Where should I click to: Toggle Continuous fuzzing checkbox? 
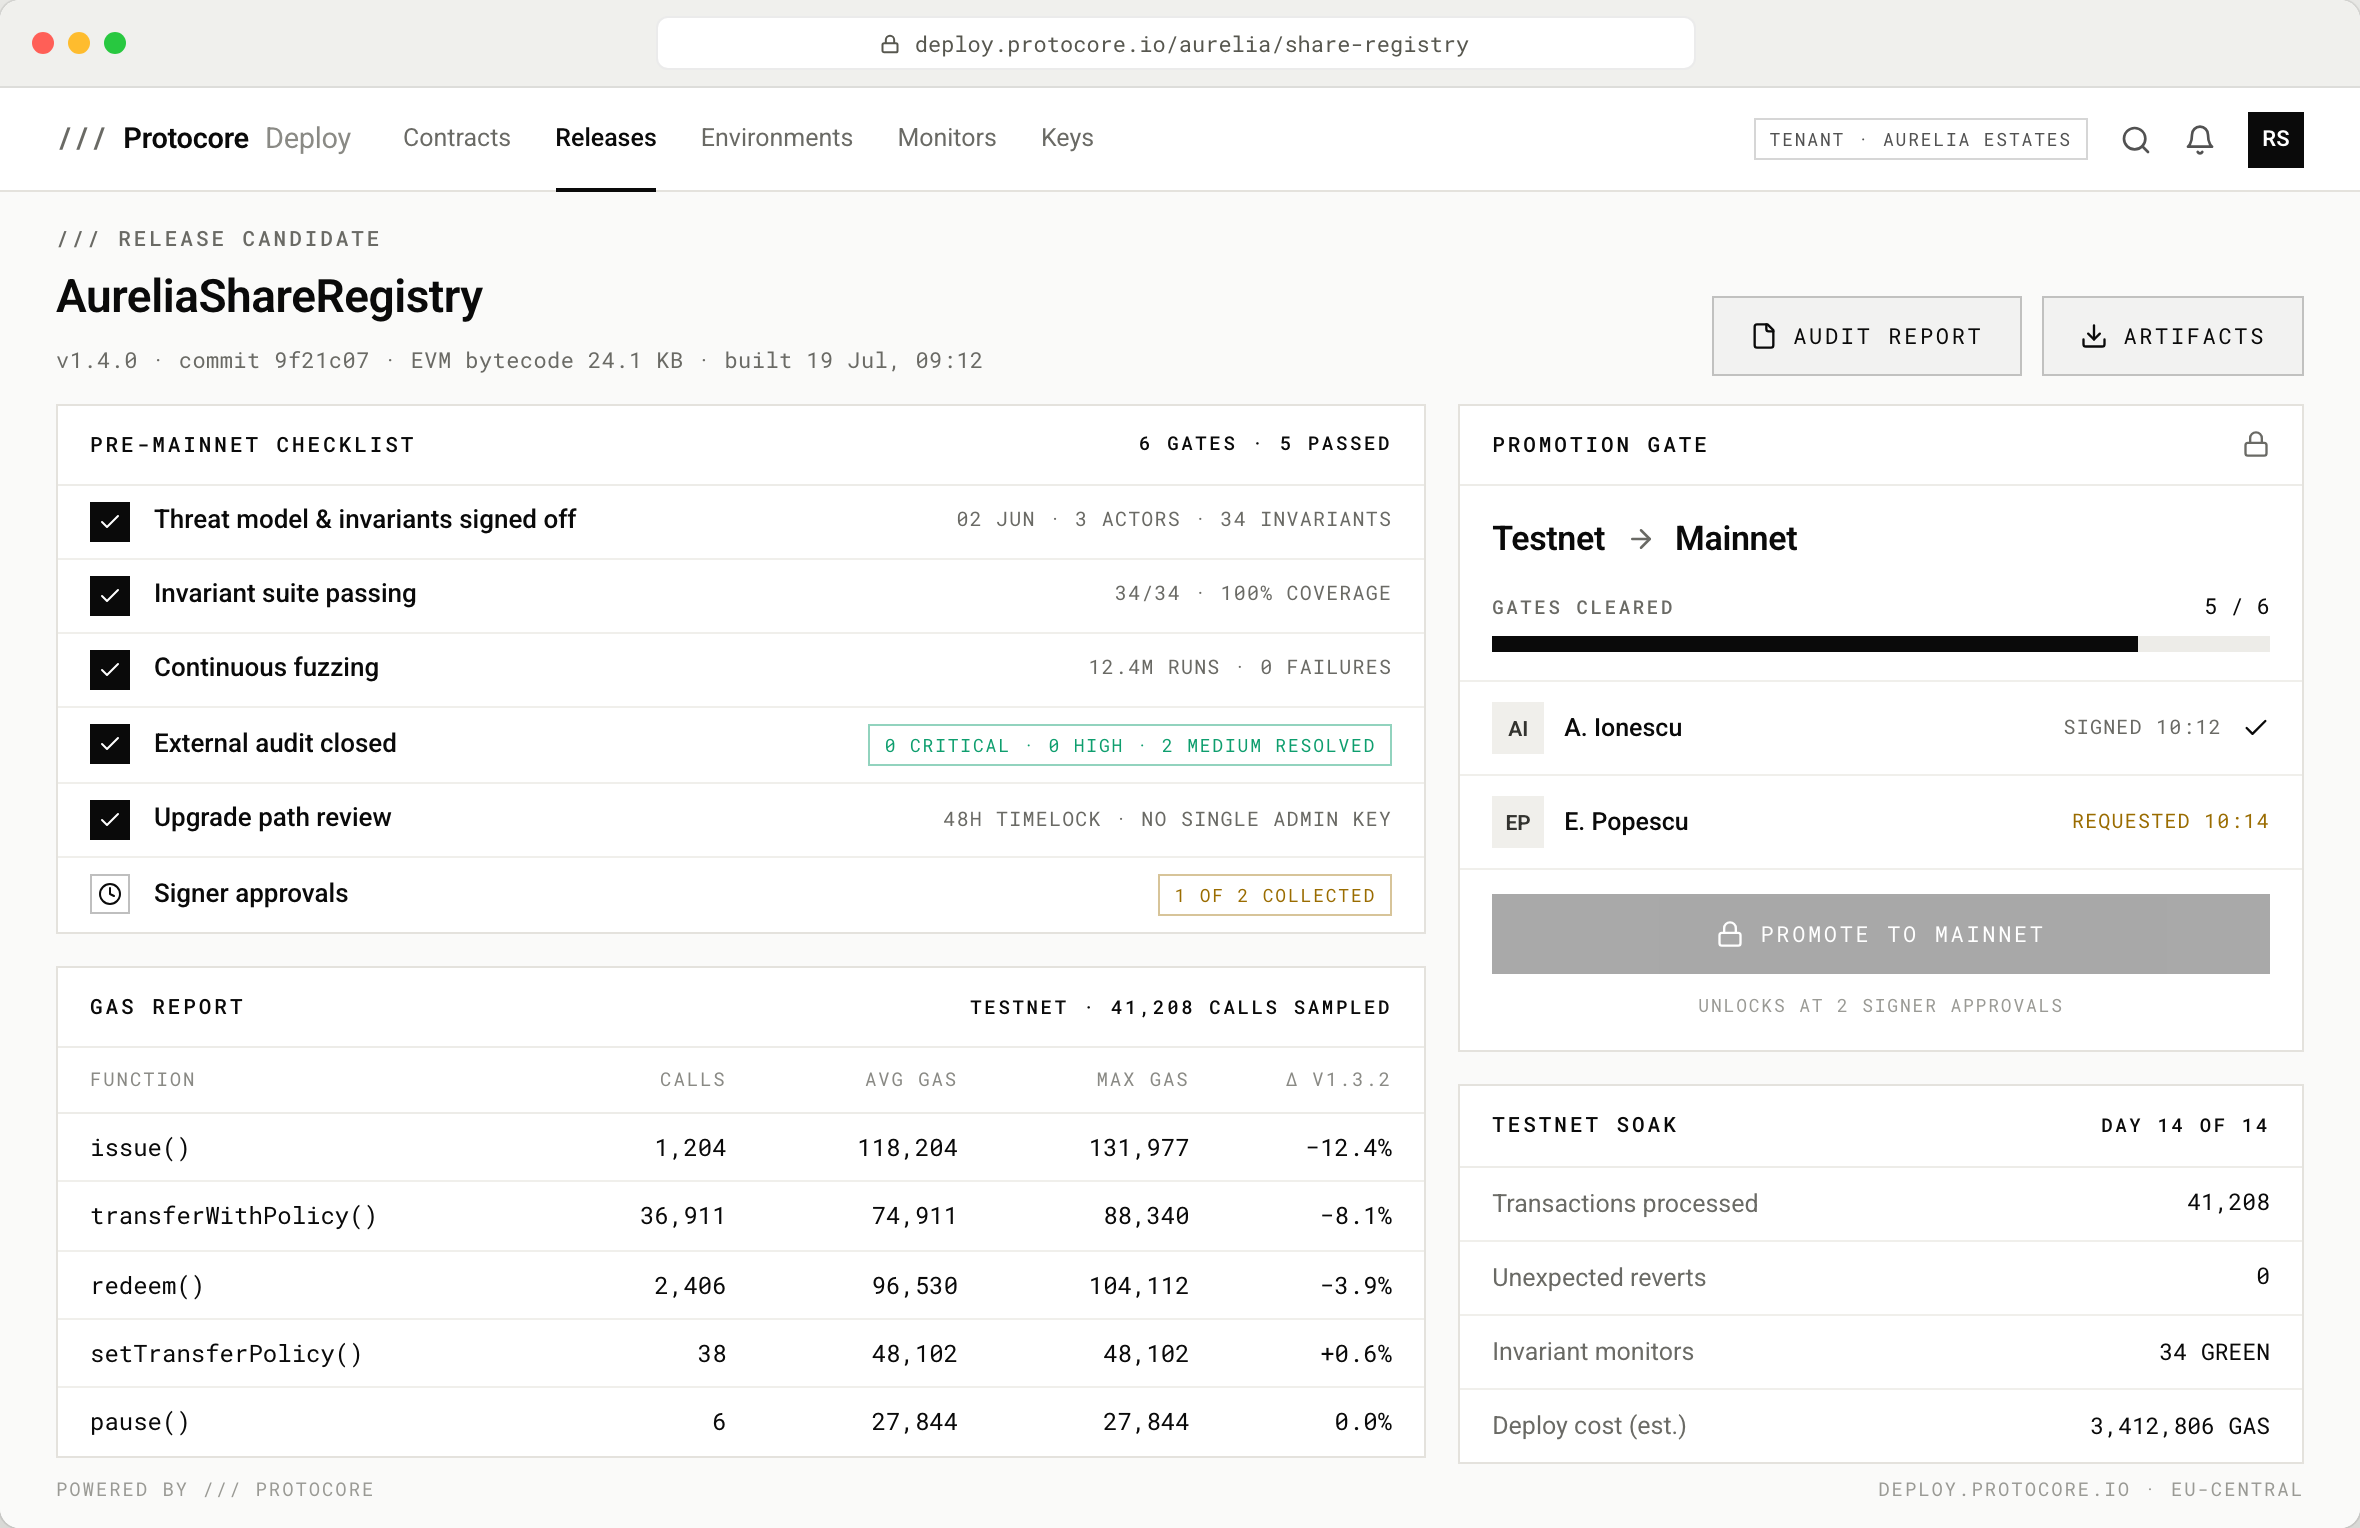(x=110, y=669)
